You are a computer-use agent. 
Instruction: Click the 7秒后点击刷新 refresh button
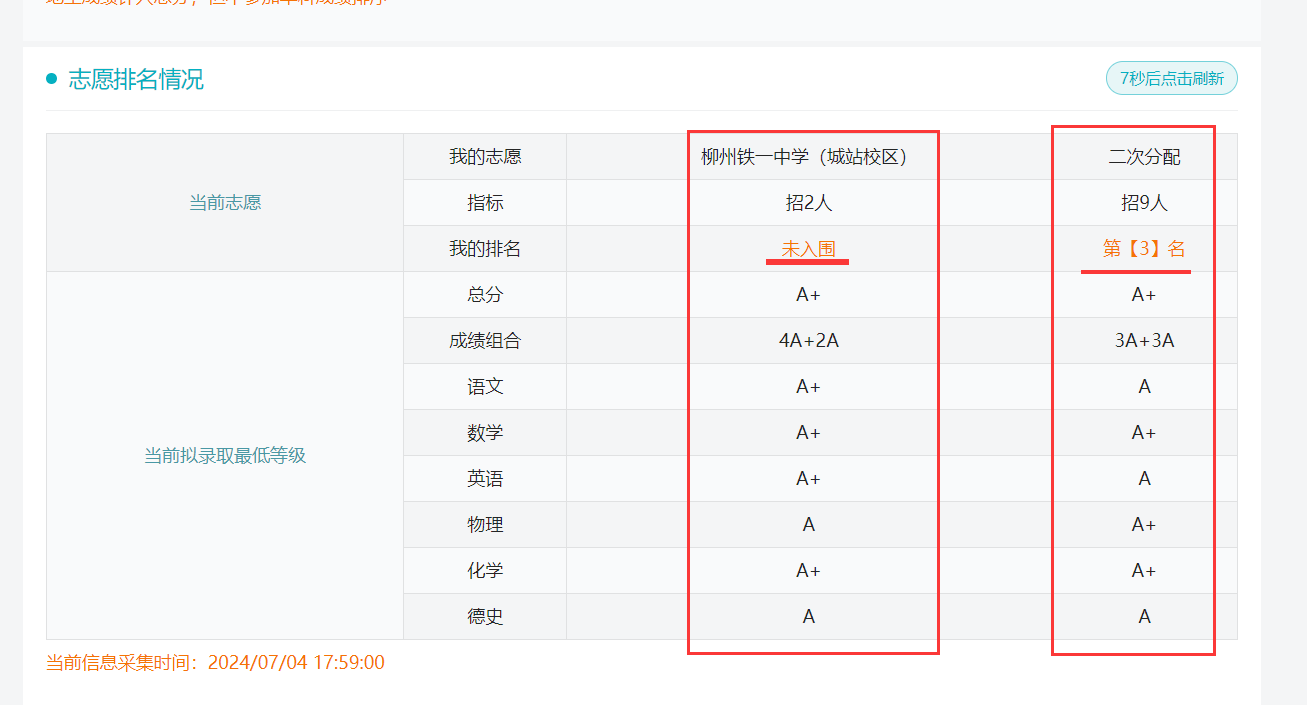(1171, 78)
